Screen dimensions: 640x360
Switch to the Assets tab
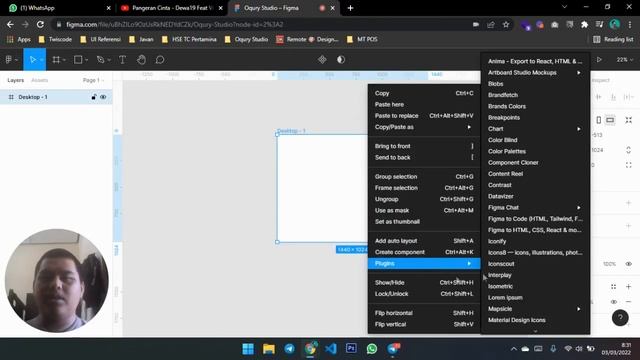tap(40, 80)
